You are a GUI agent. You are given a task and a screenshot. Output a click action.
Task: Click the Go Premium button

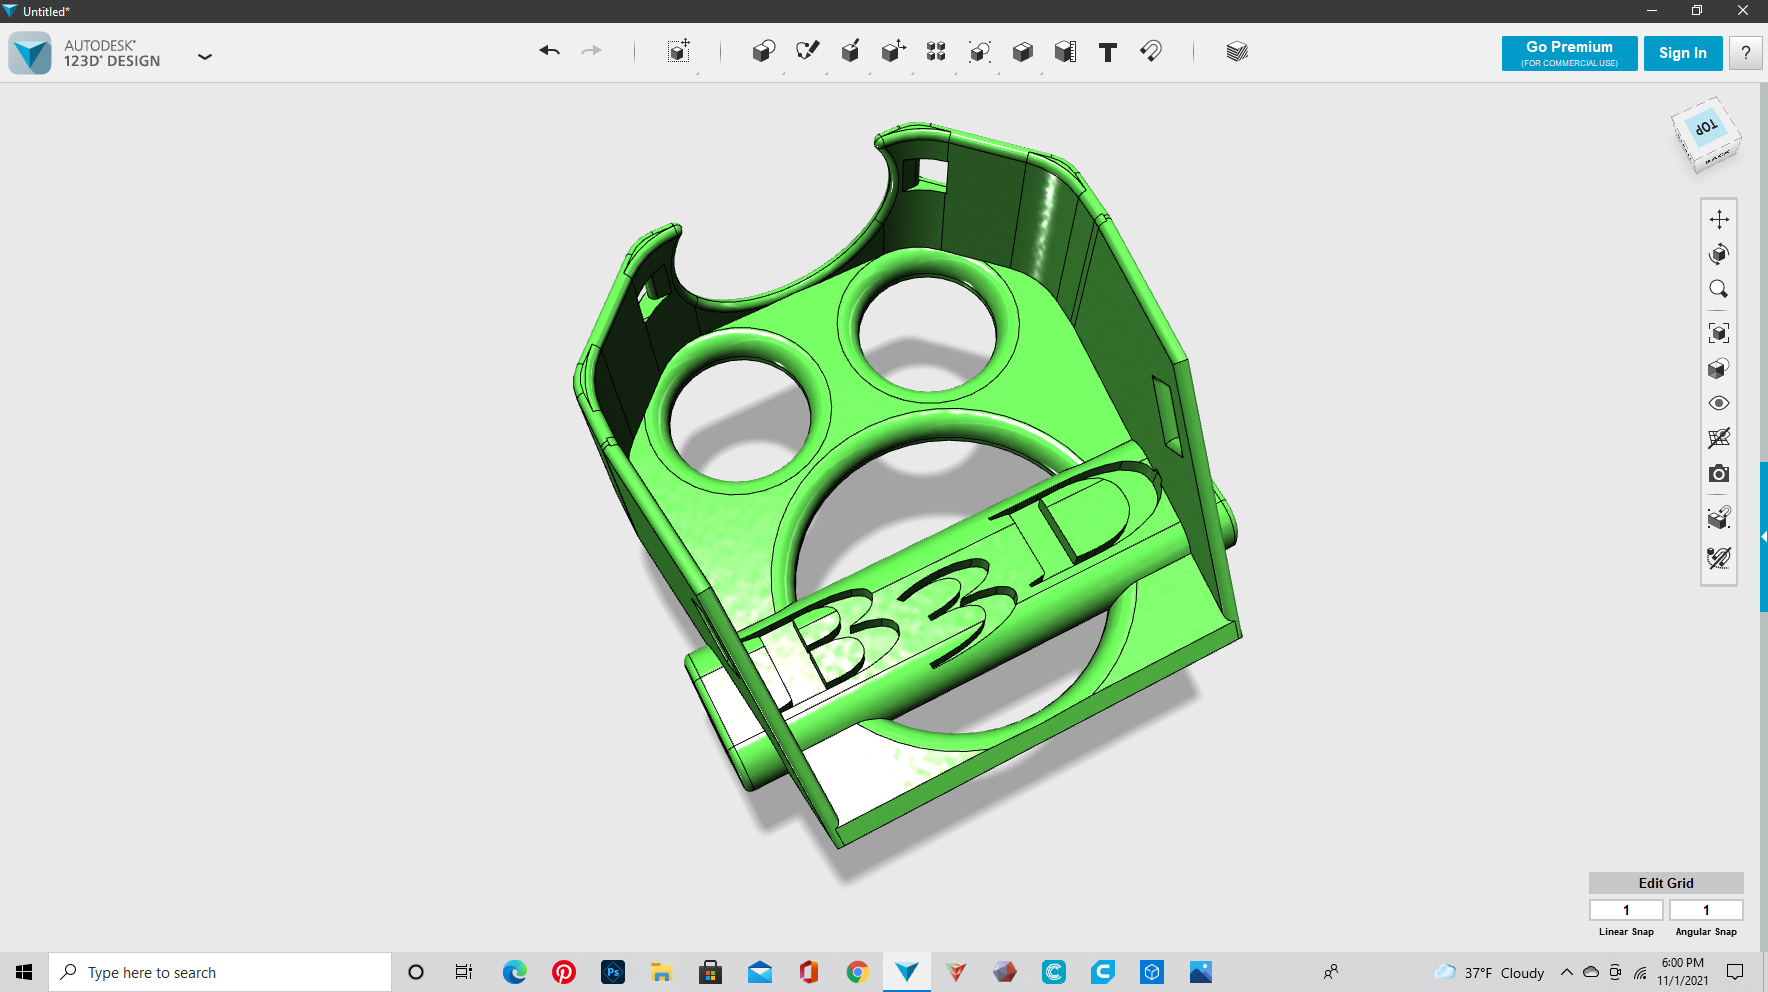[1568, 53]
